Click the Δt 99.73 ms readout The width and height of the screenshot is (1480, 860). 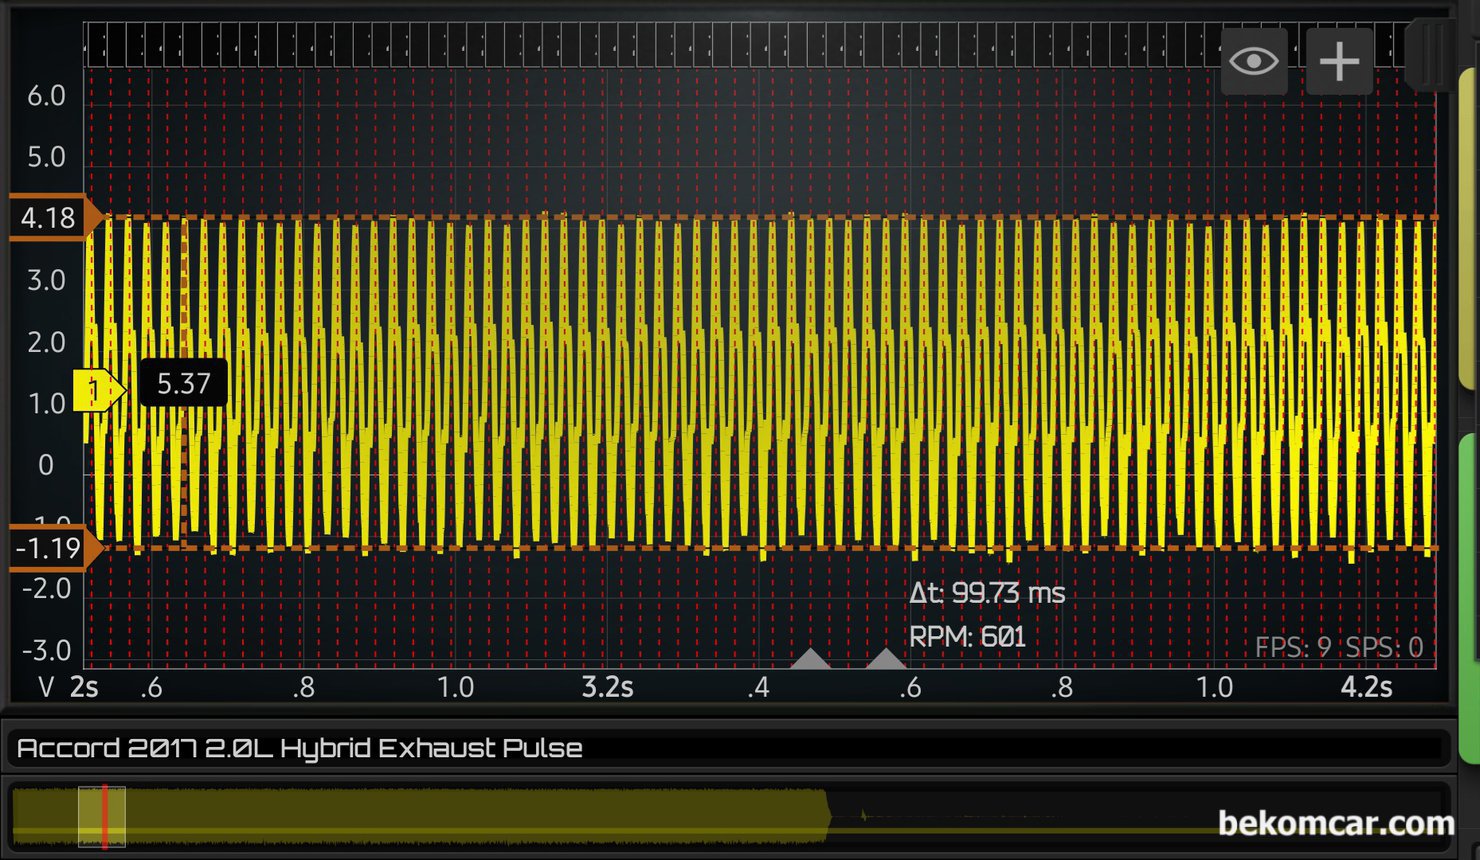pyautogui.click(x=986, y=593)
